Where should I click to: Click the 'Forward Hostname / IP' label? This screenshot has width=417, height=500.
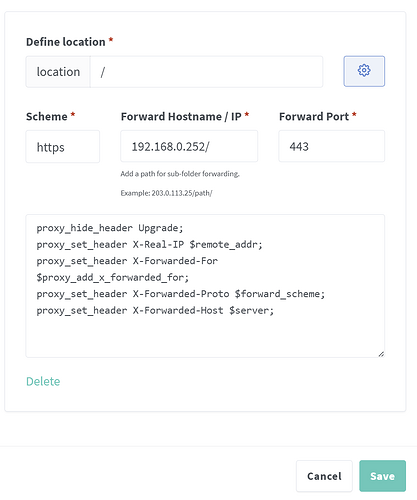(181, 117)
